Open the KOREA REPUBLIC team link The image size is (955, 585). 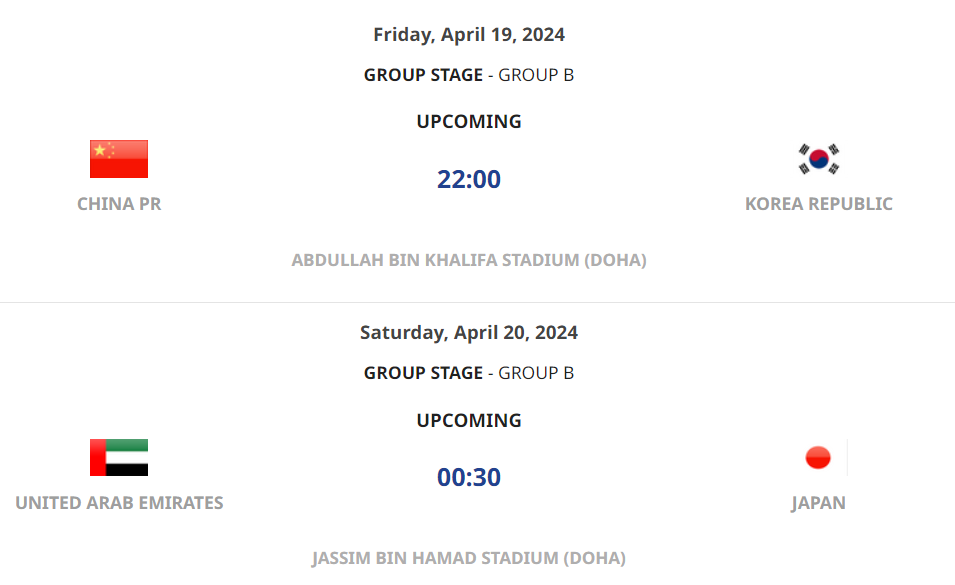click(x=819, y=204)
